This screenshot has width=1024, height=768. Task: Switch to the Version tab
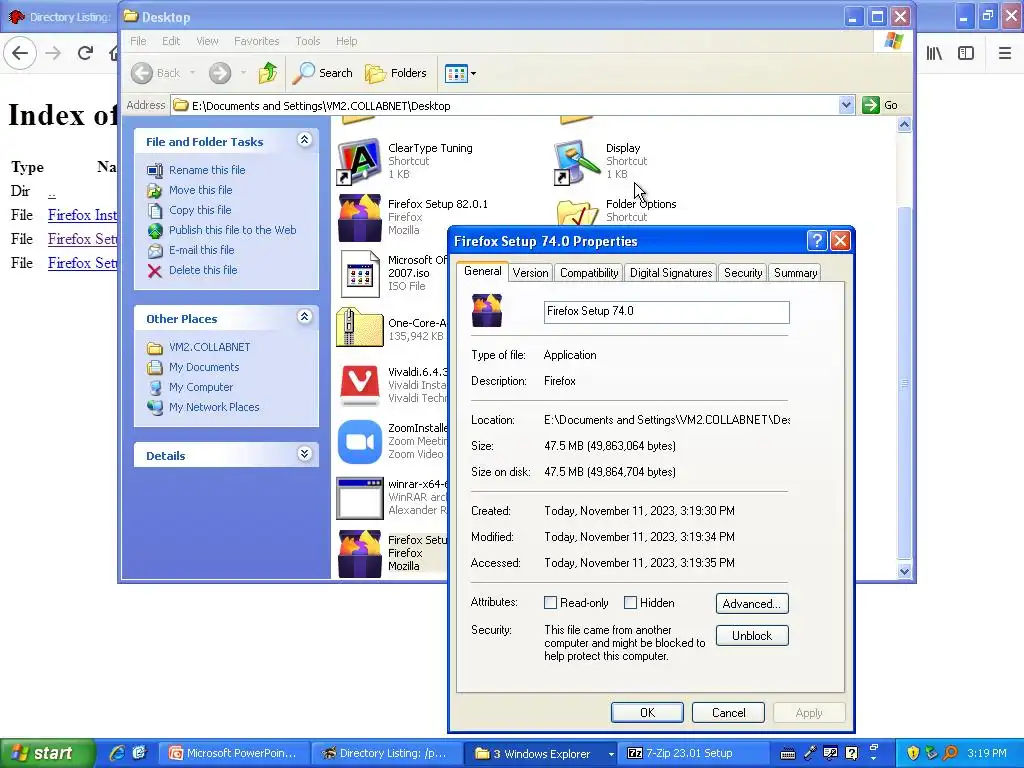(x=530, y=273)
